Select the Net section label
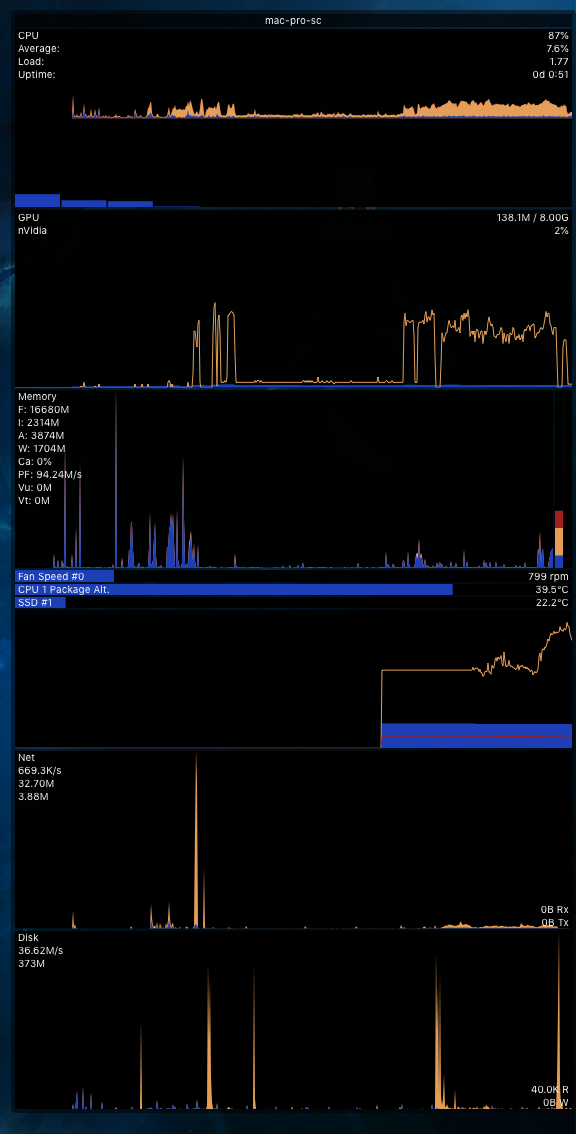The image size is (576, 1134). (26, 757)
